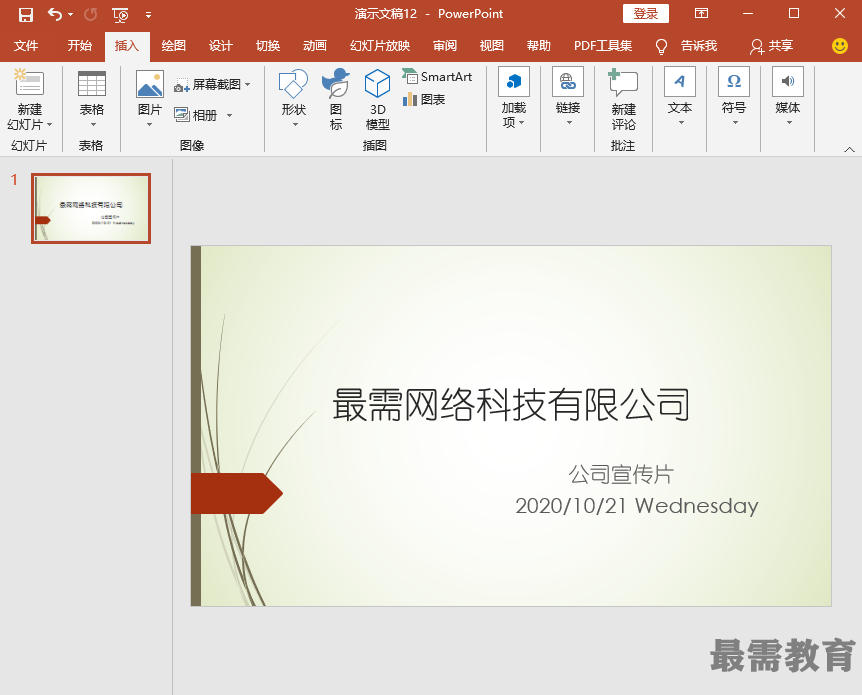Send feedback via the smiley icon

[840, 46]
